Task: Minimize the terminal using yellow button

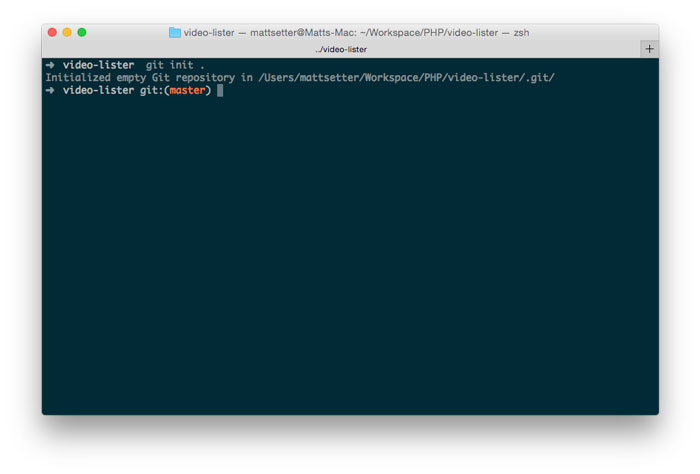Action: (67, 32)
